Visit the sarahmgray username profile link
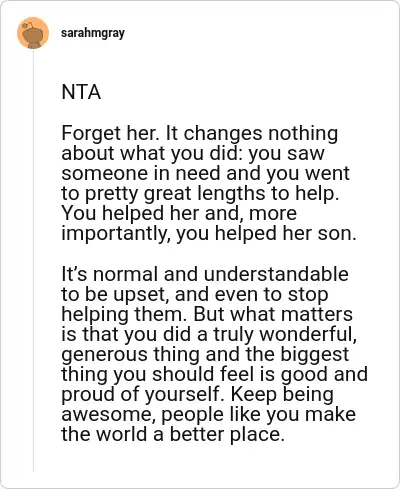Viewport: 400px width, 489px height. click(x=93, y=33)
